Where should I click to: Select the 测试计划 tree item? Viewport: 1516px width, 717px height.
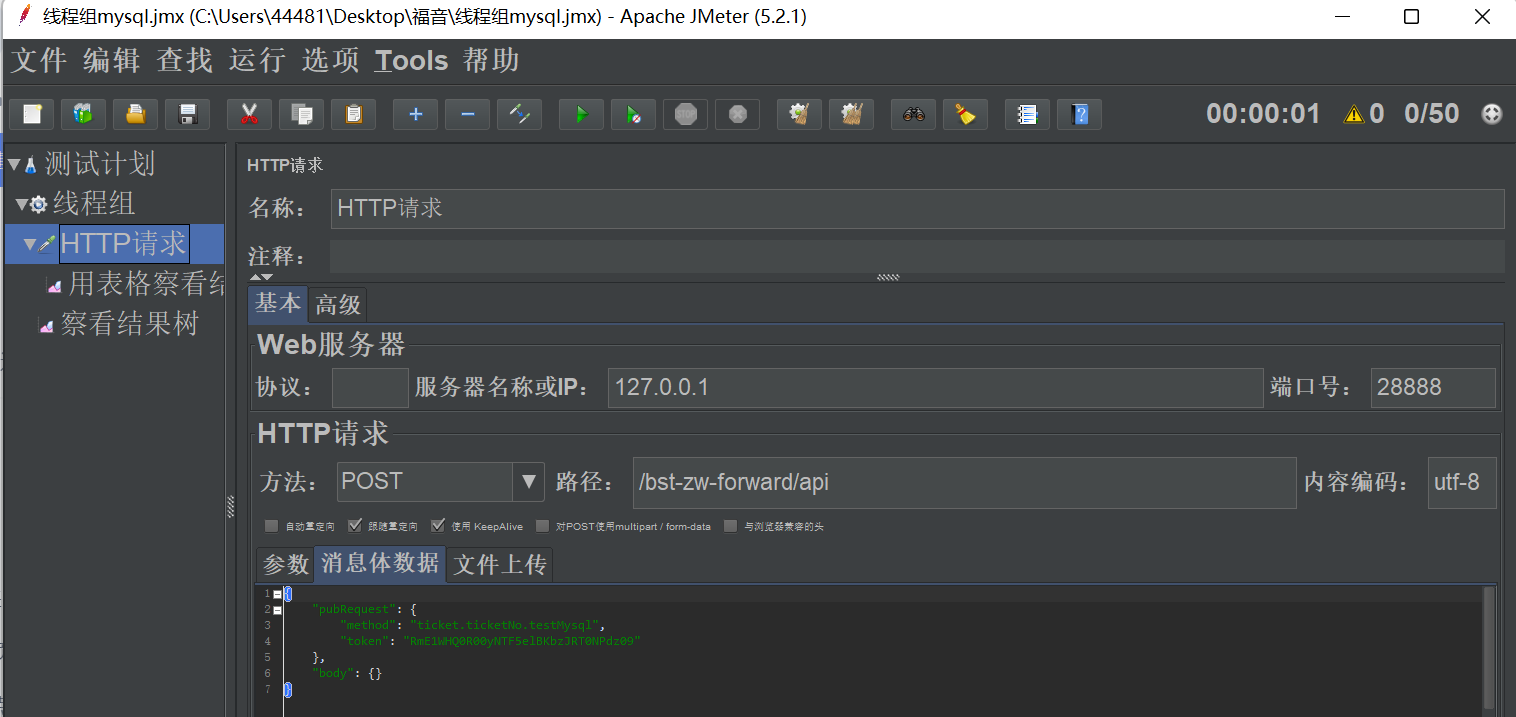99,163
